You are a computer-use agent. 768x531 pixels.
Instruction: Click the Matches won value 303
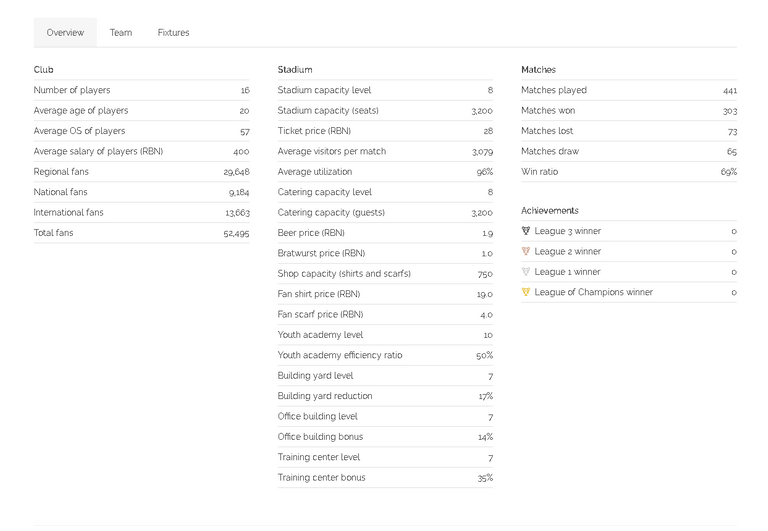click(730, 111)
